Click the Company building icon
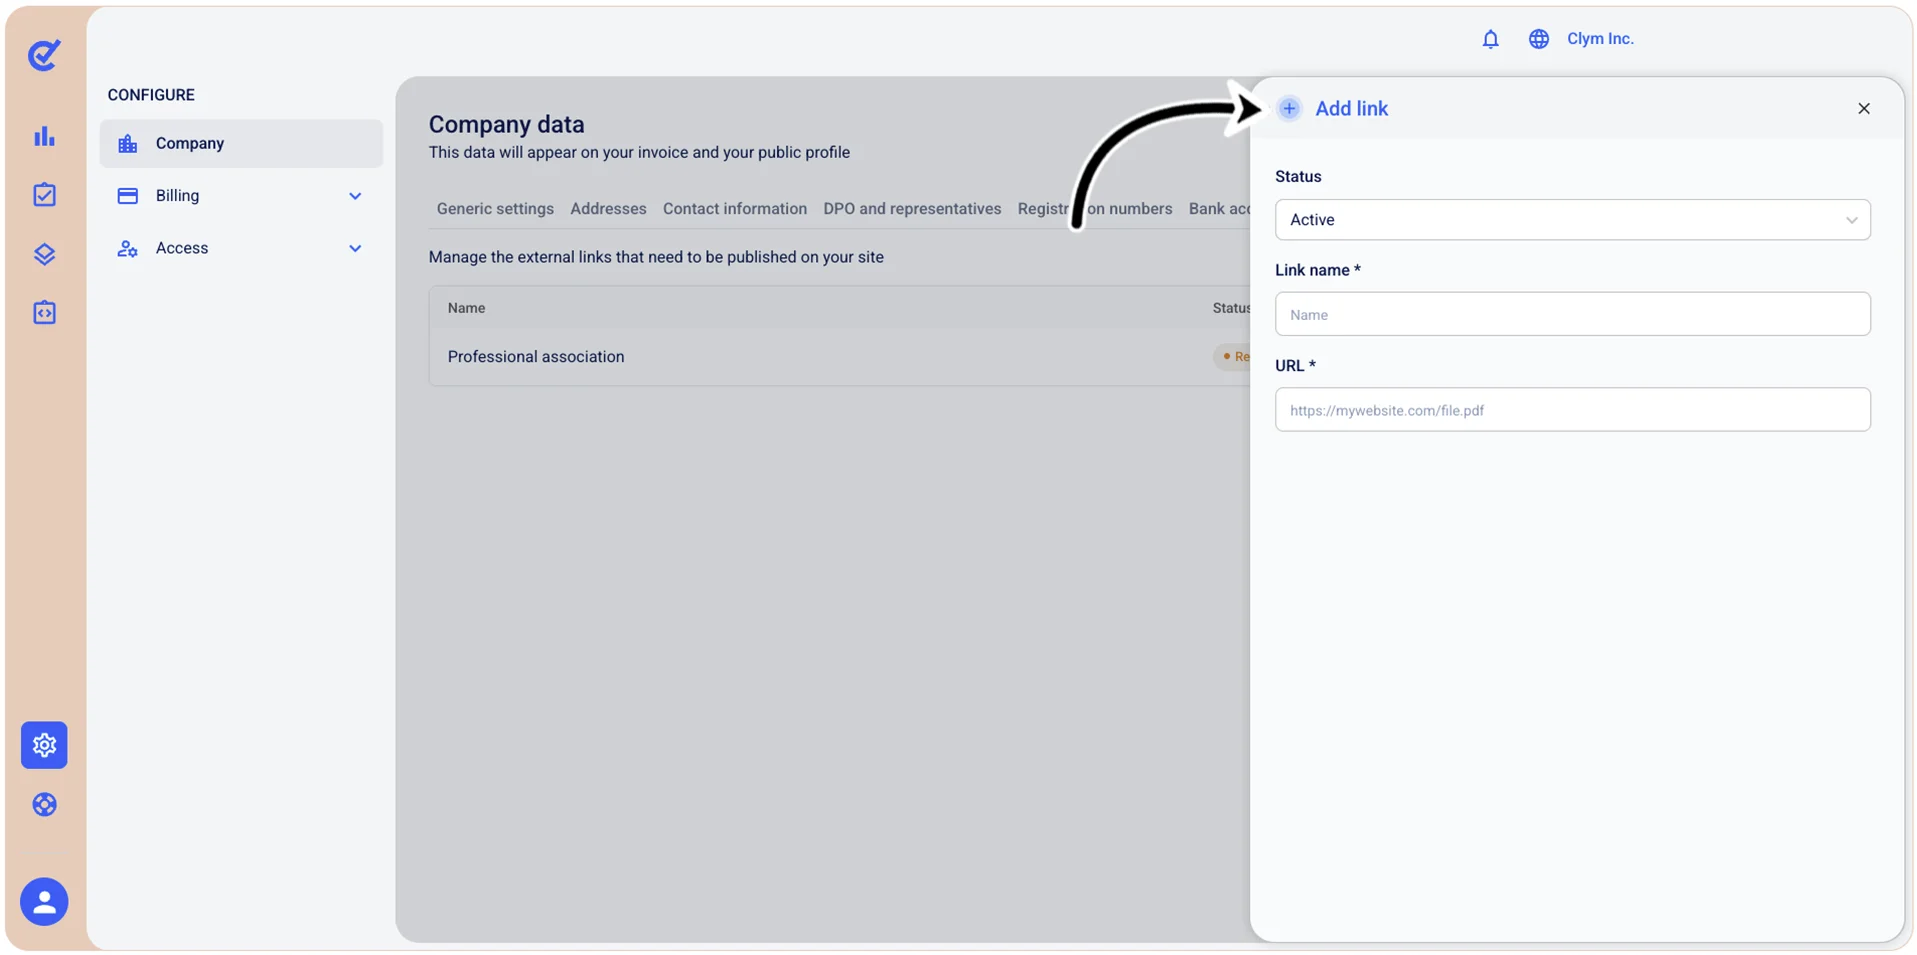1917x955 pixels. point(127,144)
